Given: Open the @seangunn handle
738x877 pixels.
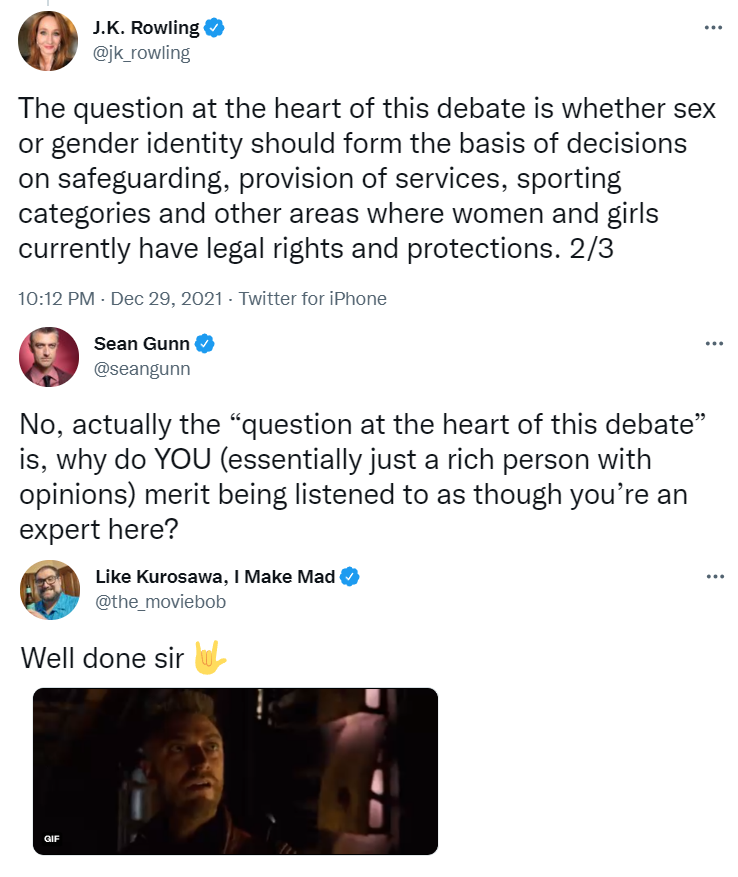Looking at the screenshot, I should (142, 369).
